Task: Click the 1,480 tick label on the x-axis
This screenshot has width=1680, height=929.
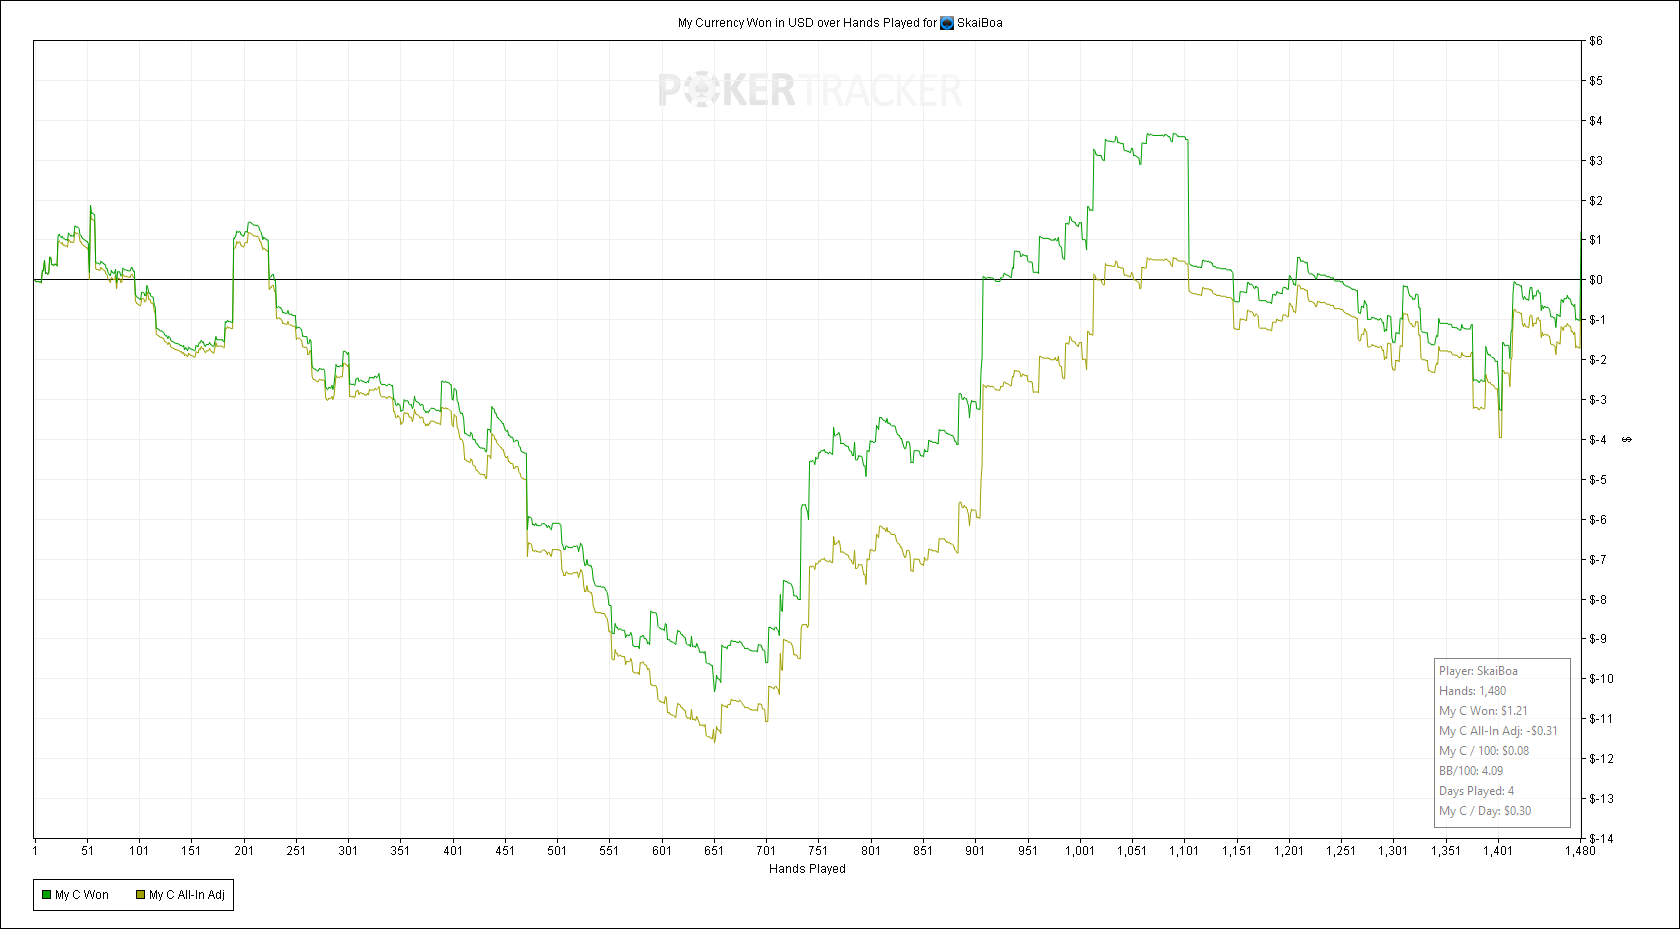Action: pos(1580,851)
